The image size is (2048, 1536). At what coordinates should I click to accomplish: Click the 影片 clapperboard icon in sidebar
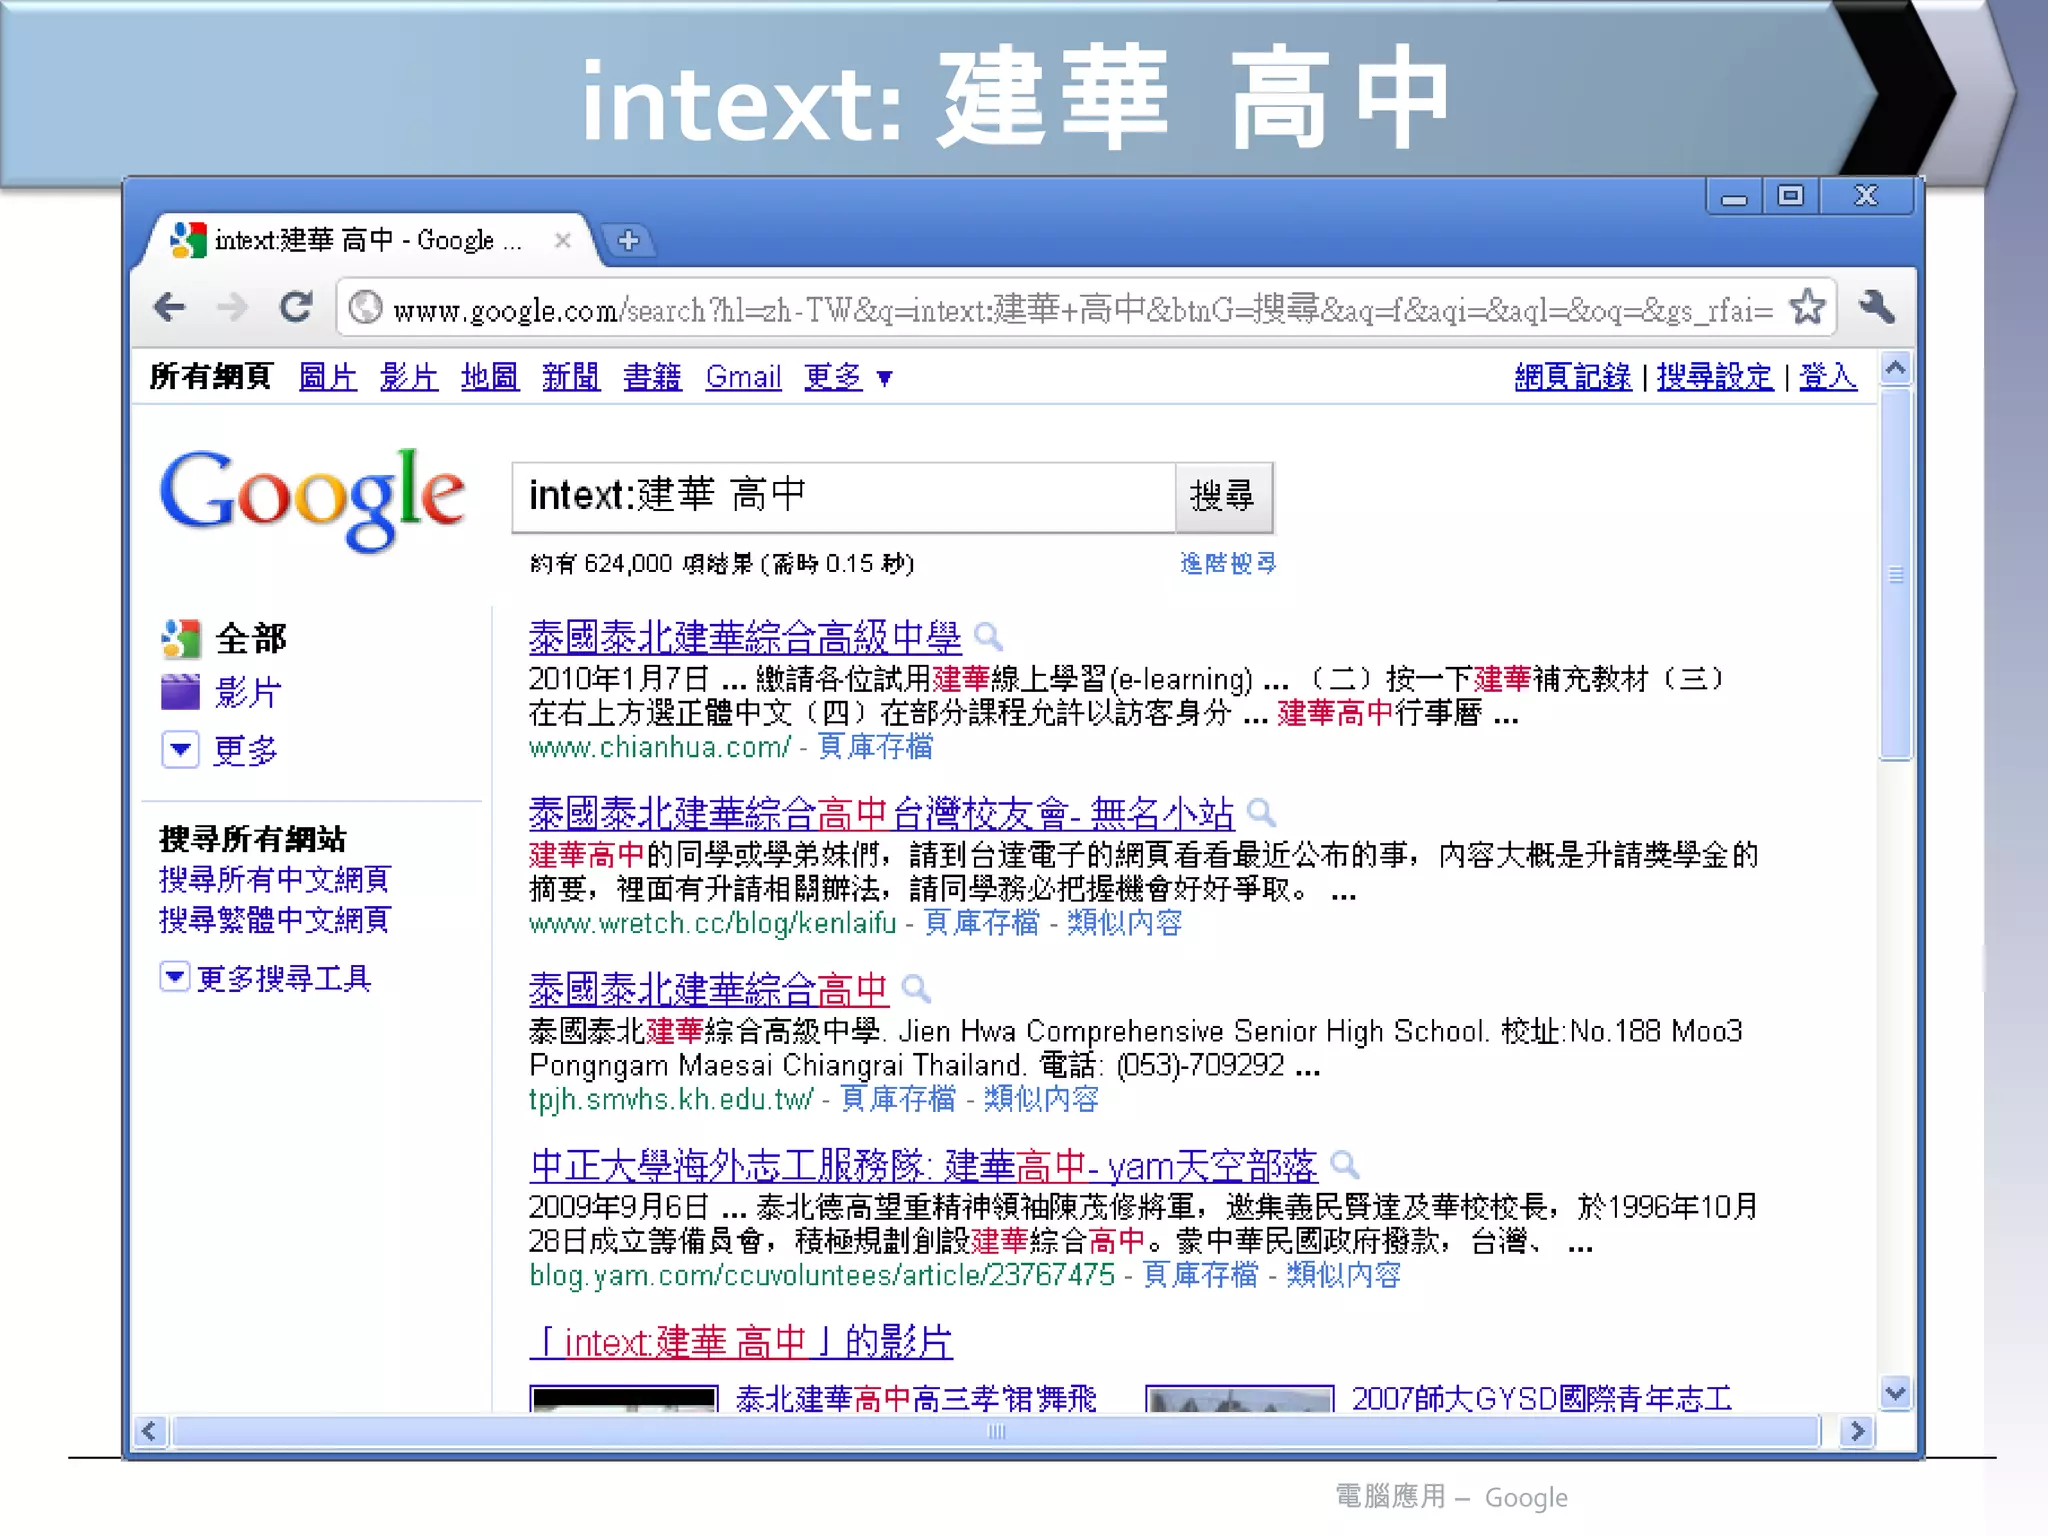point(181,692)
